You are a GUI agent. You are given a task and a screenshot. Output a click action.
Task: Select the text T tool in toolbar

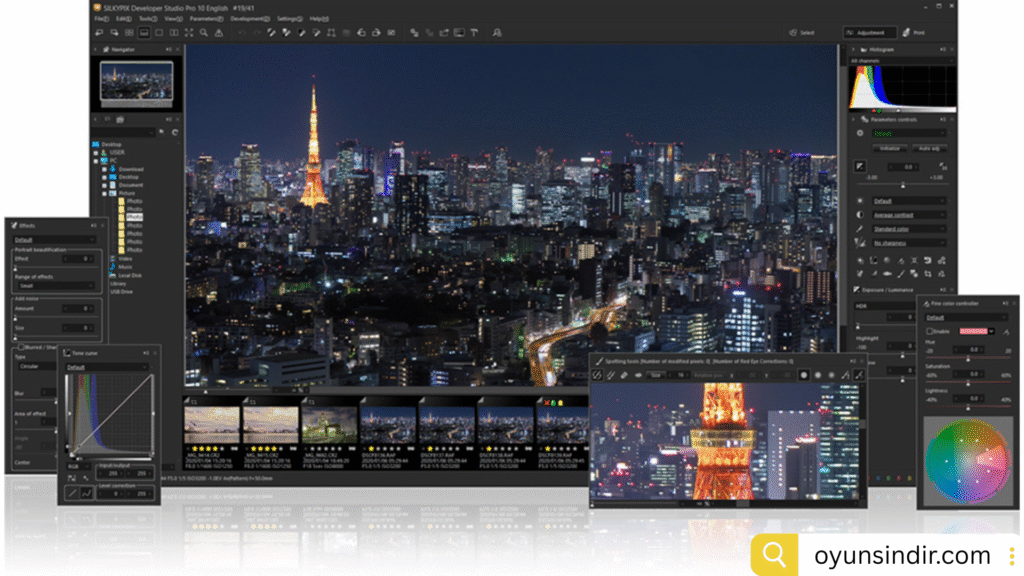(x=474, y=33)
